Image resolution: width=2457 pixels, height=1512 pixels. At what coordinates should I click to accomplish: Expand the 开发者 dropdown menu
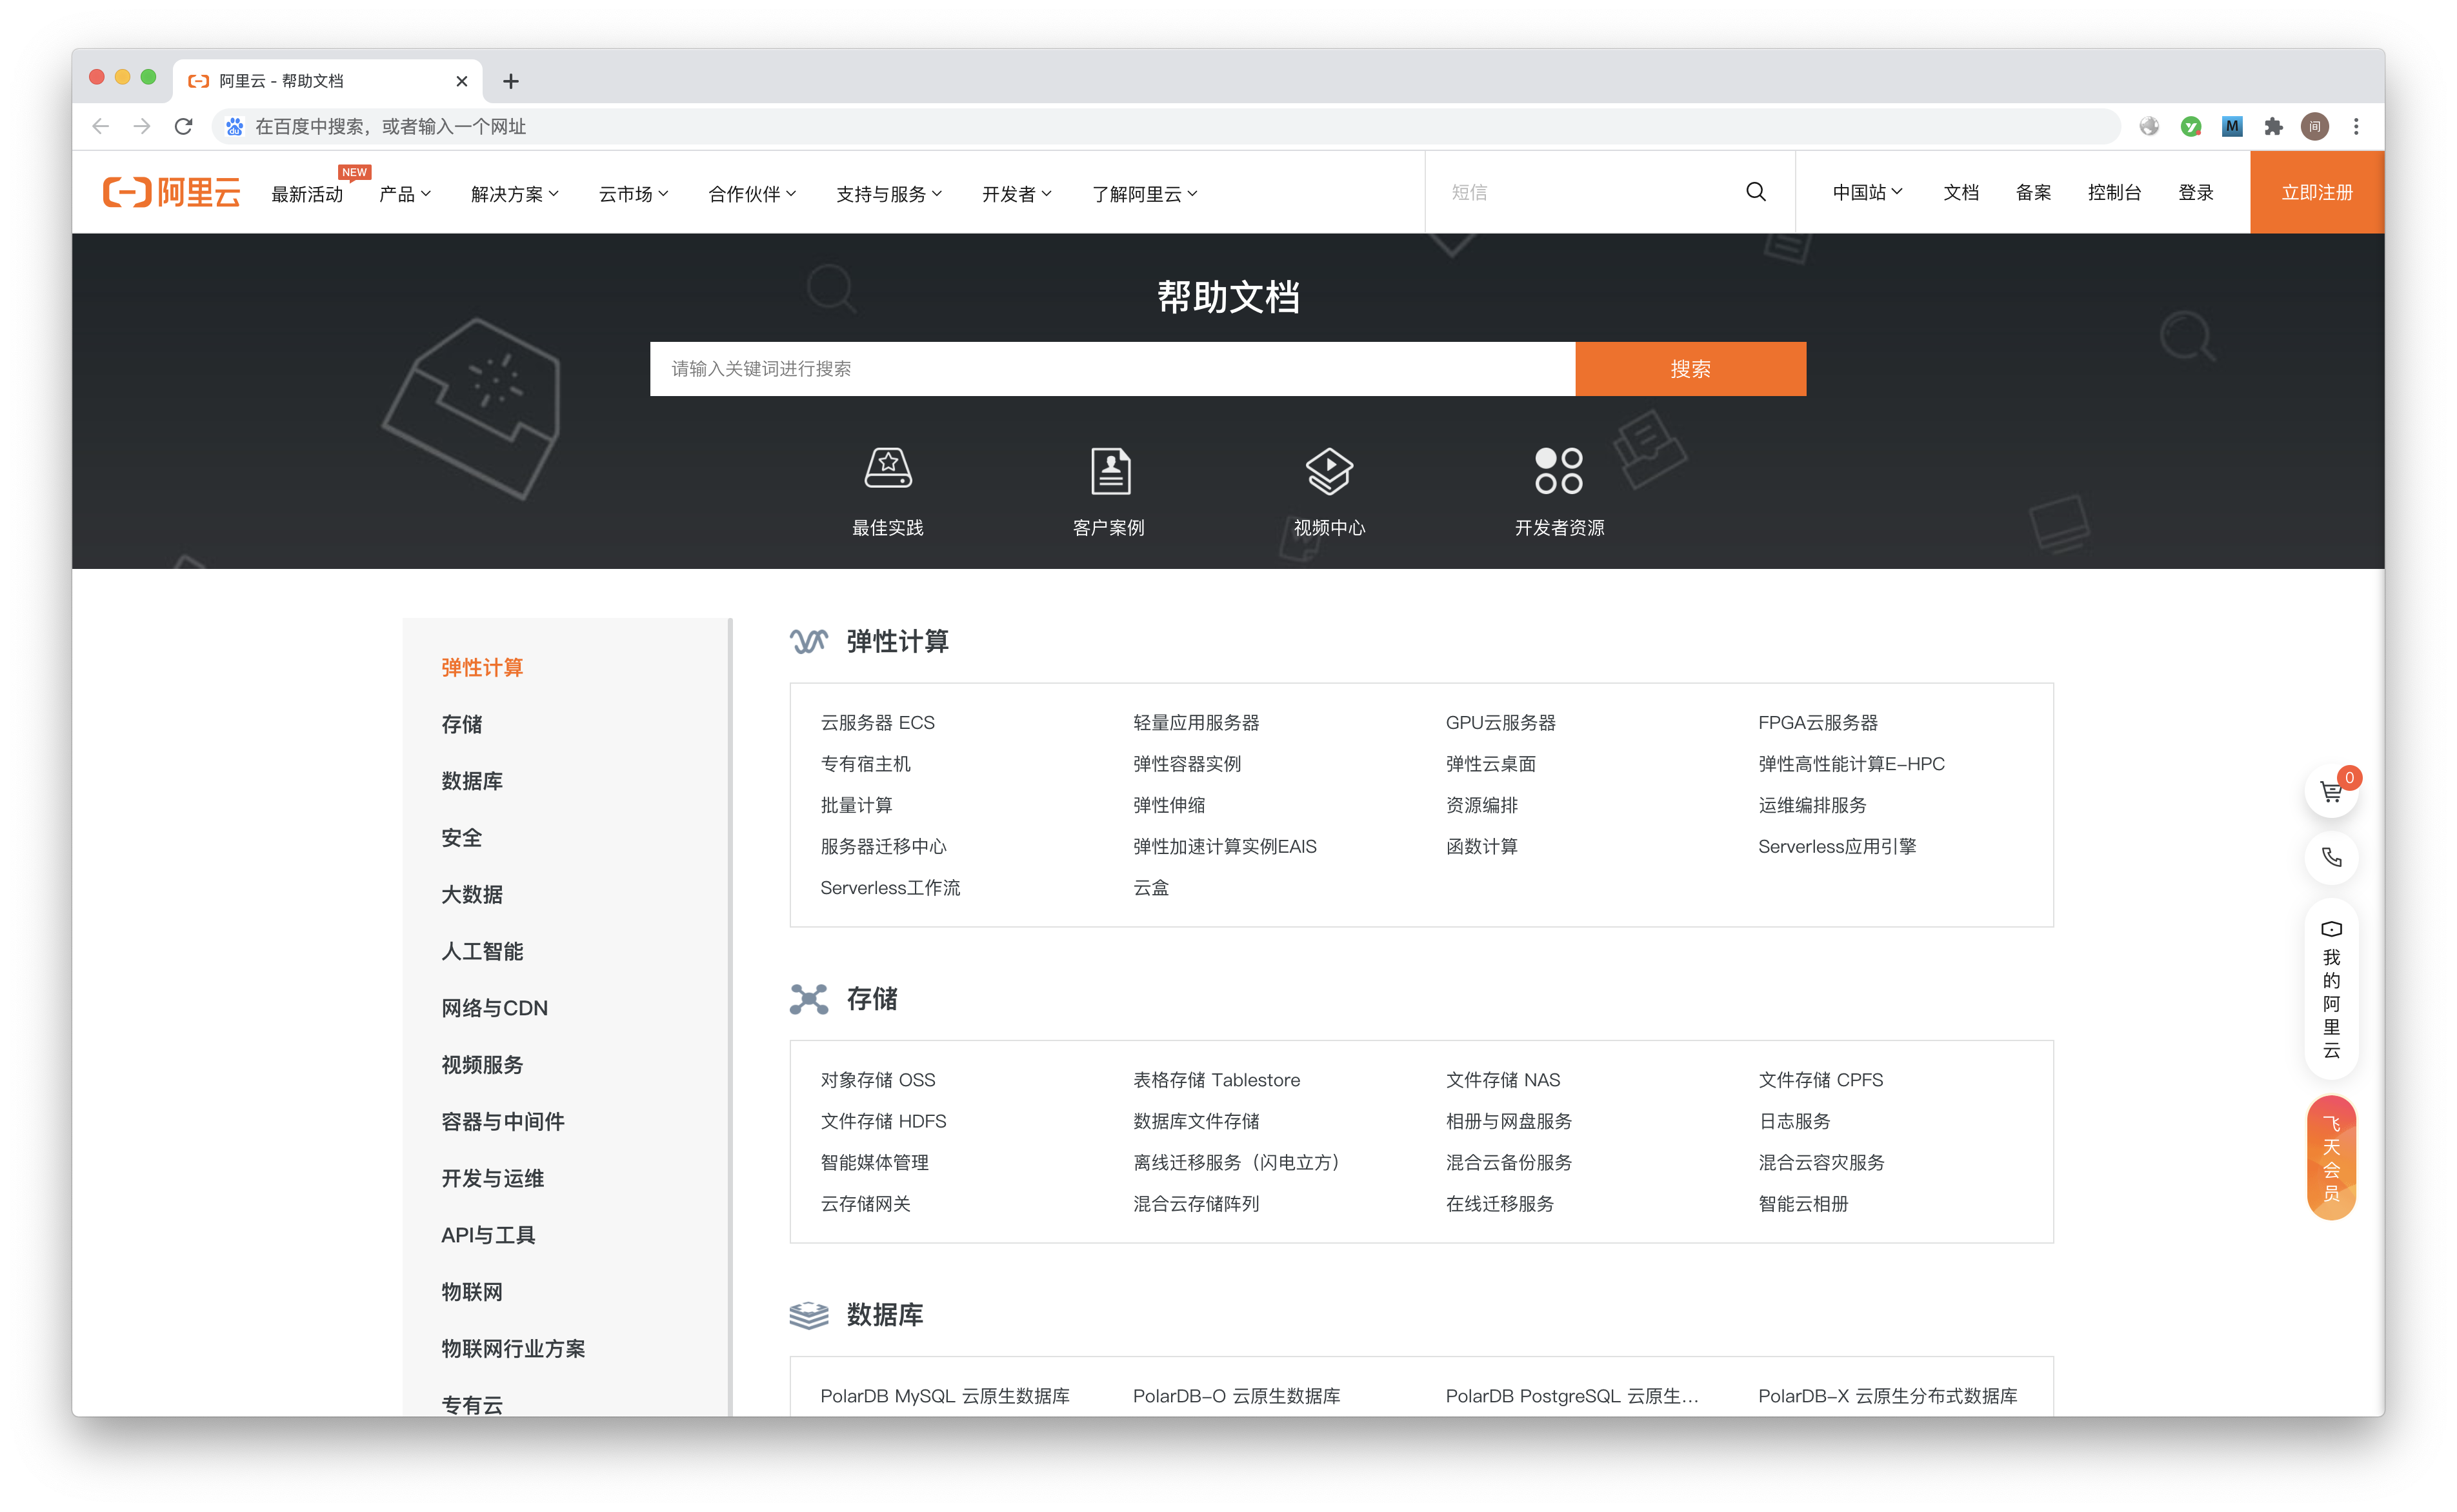click(1016, 193)
